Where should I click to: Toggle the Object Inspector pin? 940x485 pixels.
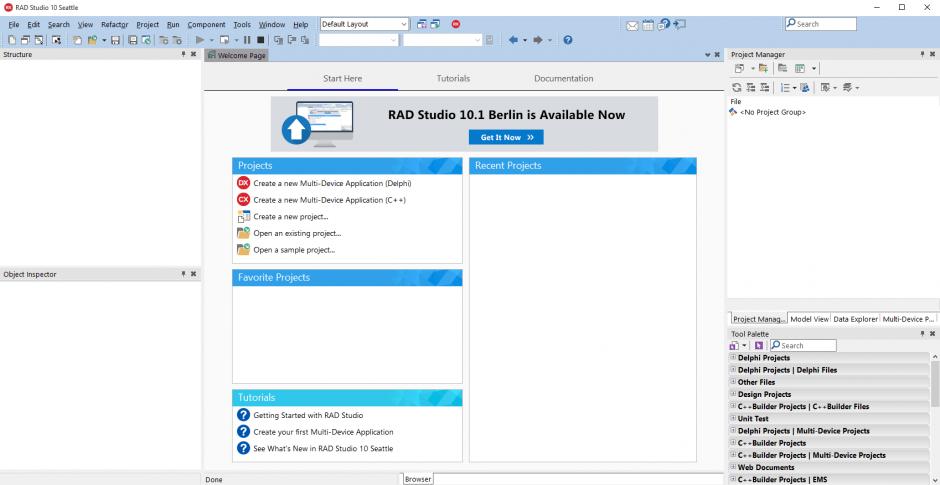pyautogui.click(x=183, y=274)
